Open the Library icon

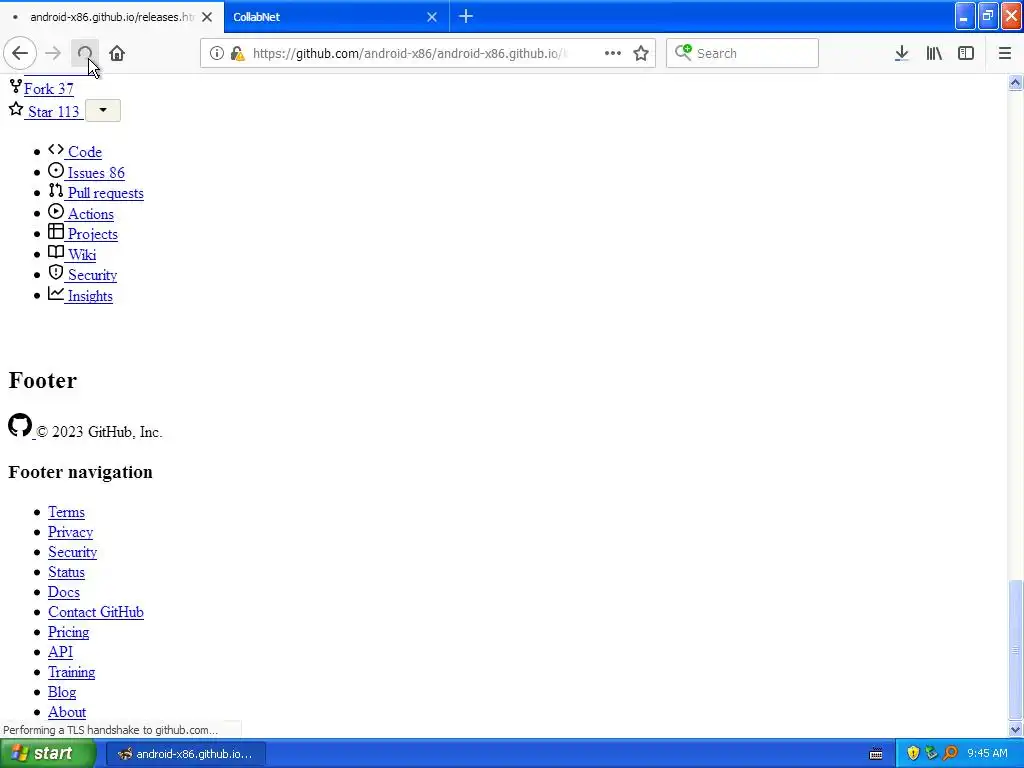(934, 53)
